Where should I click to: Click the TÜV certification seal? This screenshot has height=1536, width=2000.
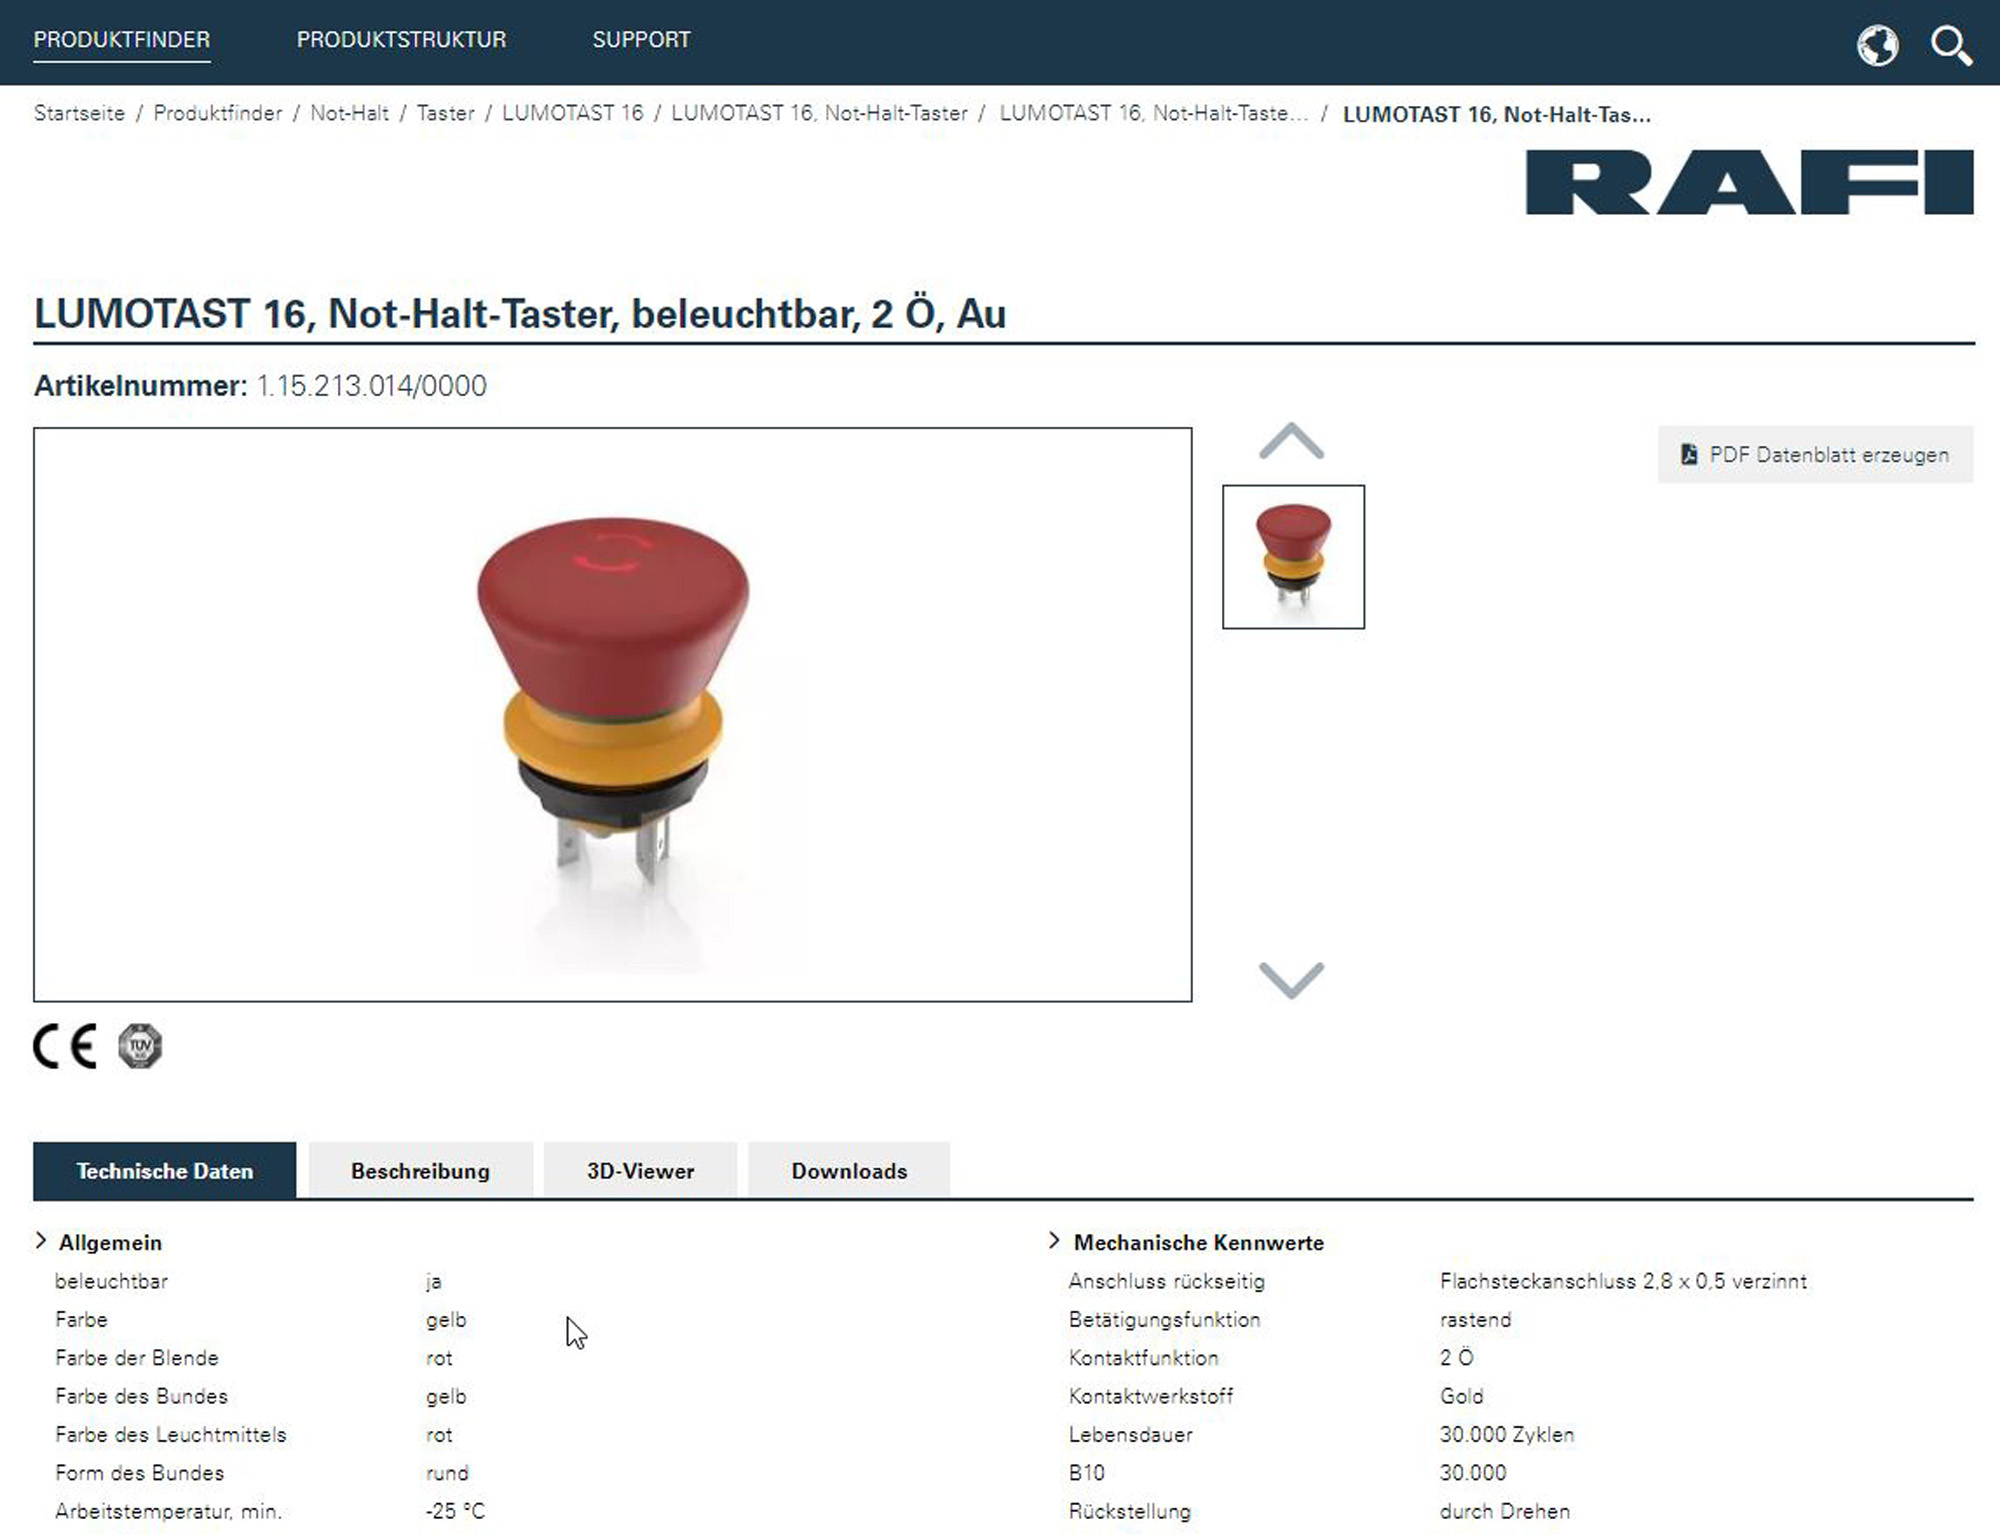138,1047
